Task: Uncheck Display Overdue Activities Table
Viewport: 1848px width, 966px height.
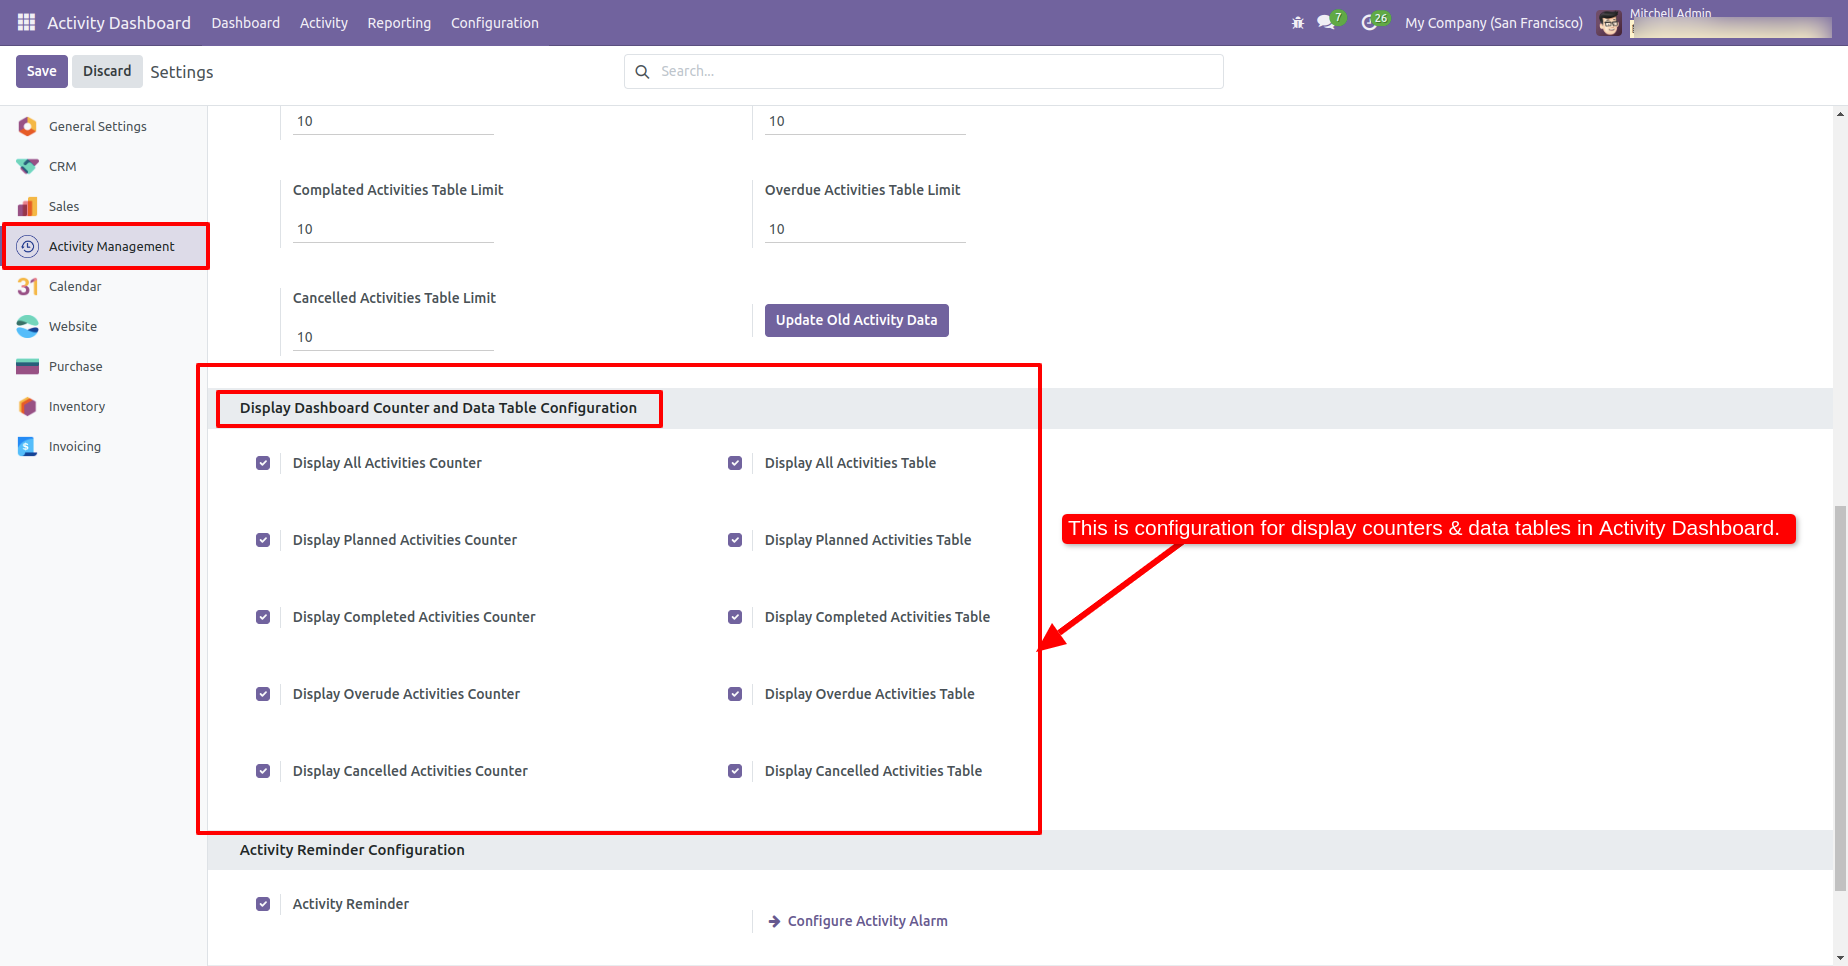Action: pos(735,694)
